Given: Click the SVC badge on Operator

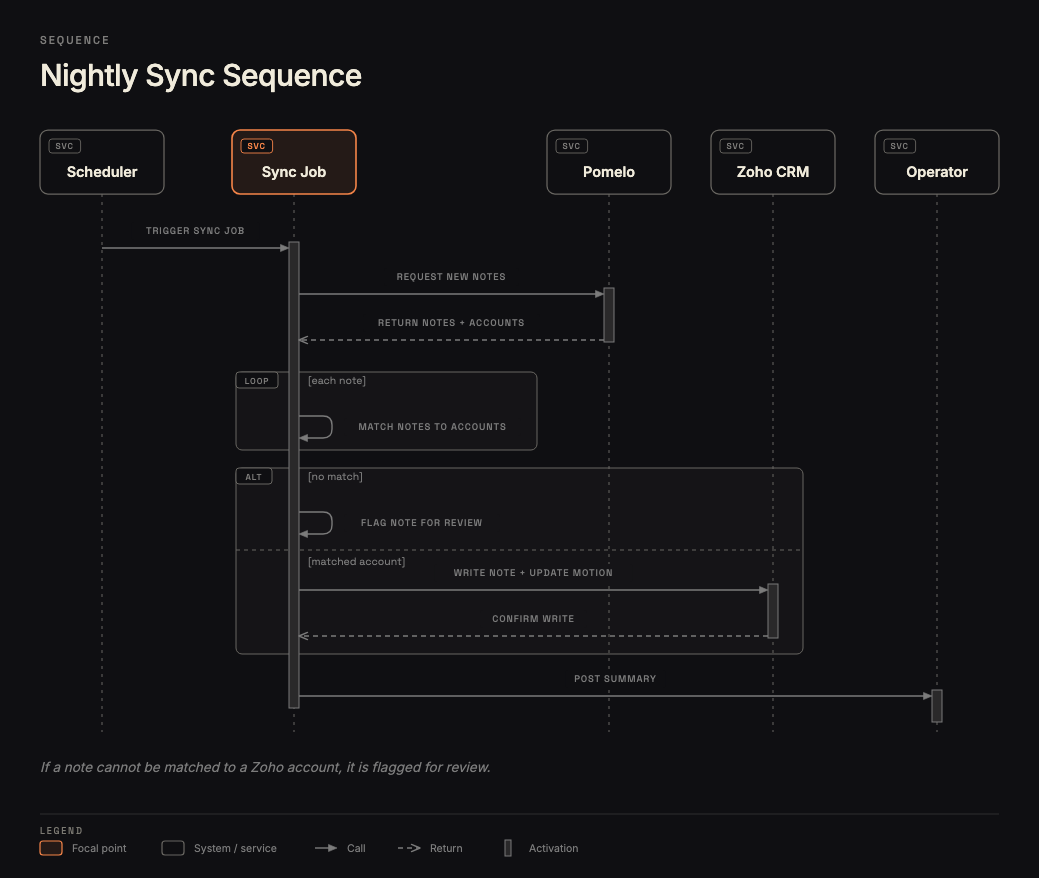Looking at the screenshot, I should [899, 146].
